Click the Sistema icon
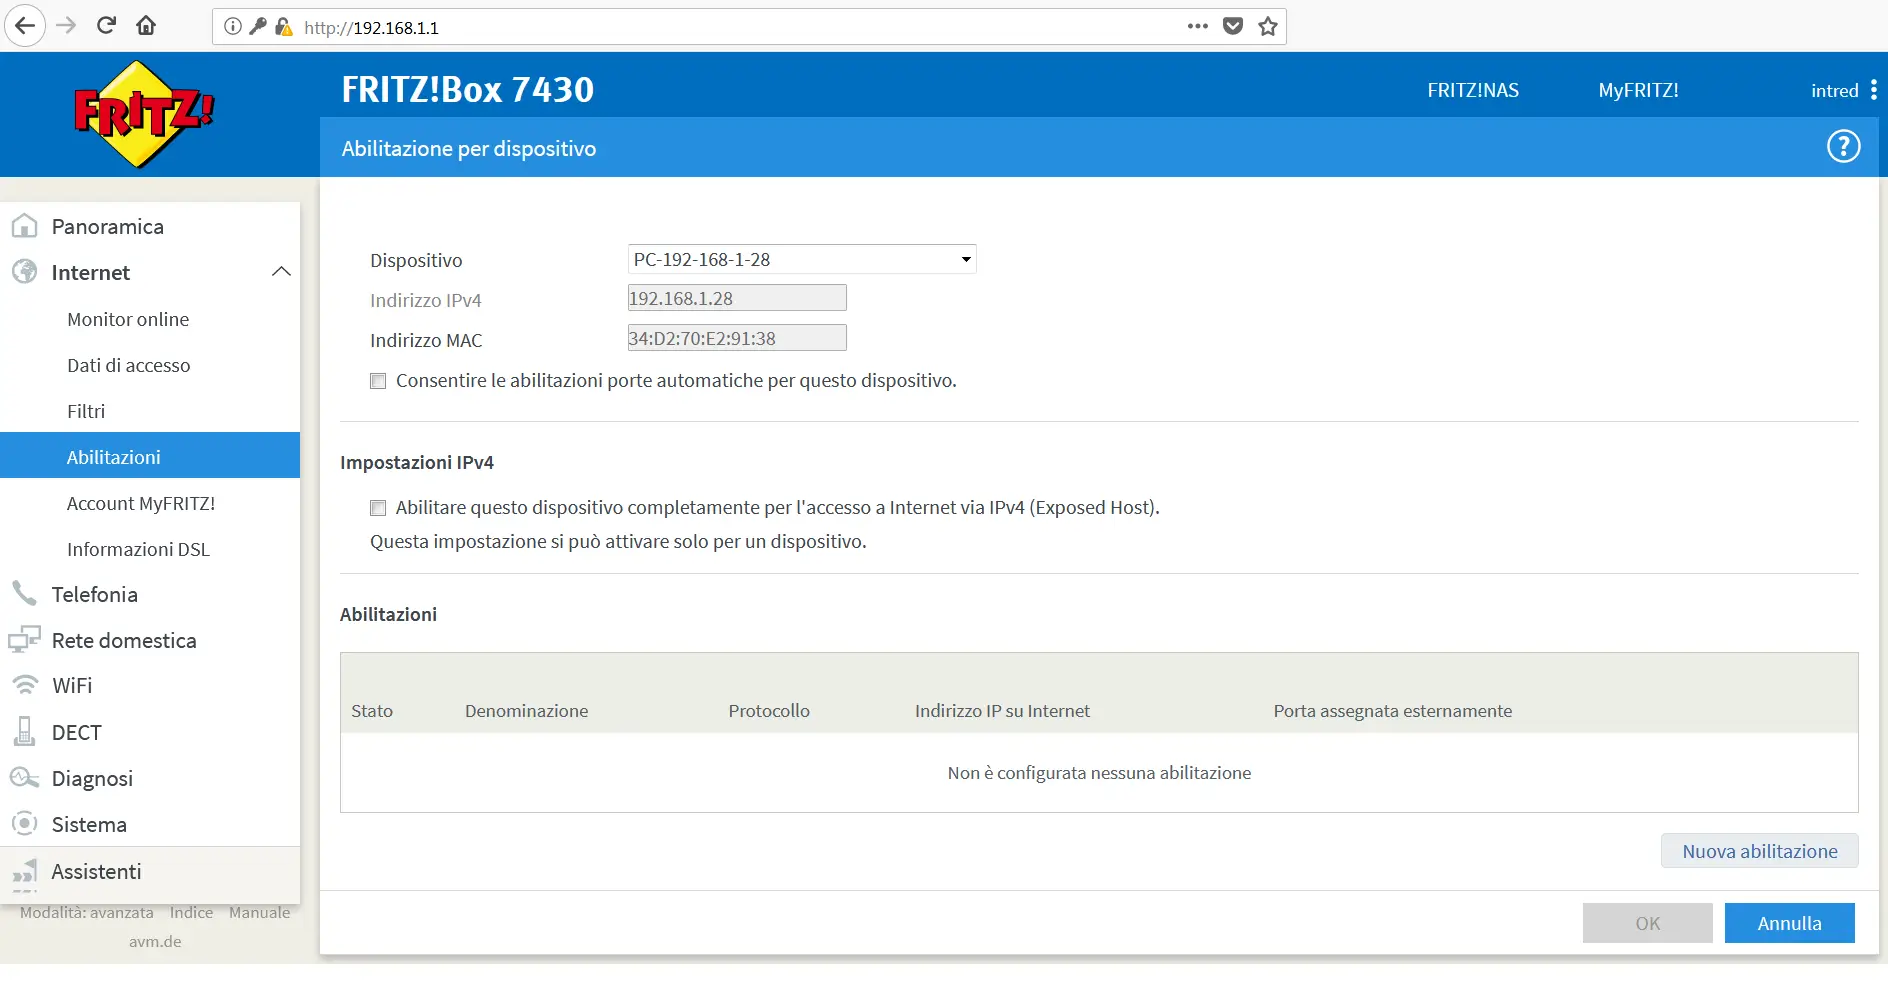1888x991 pixels. click(24, 823)
